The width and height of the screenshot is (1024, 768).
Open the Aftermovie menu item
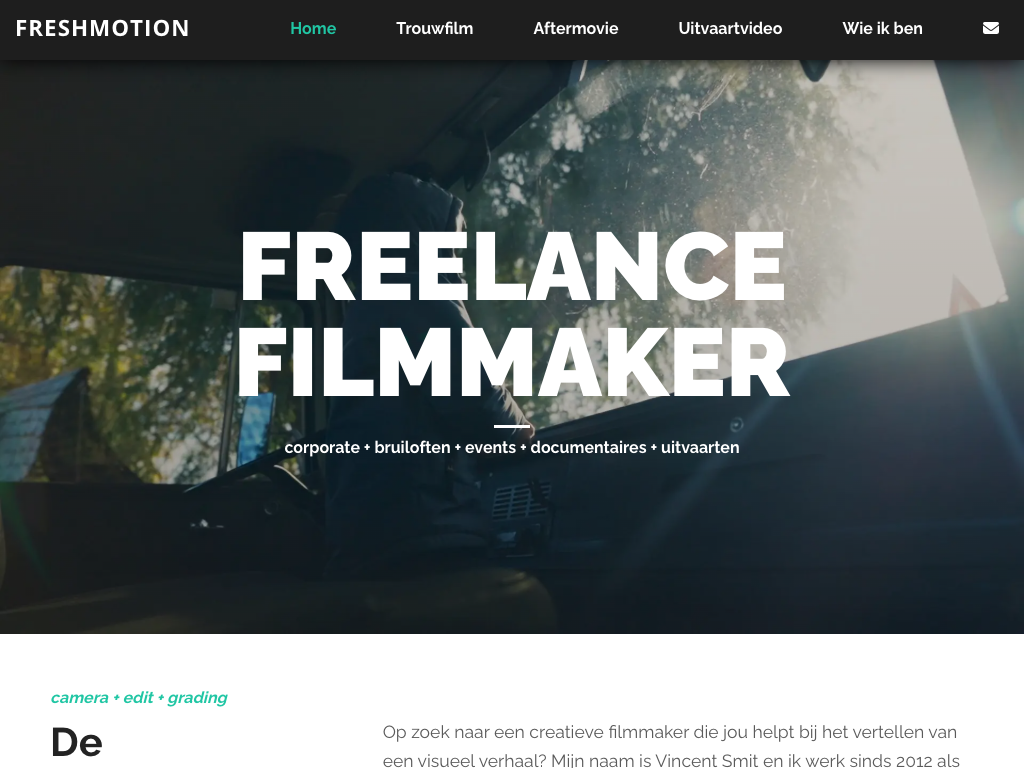(x=575, y=28)
